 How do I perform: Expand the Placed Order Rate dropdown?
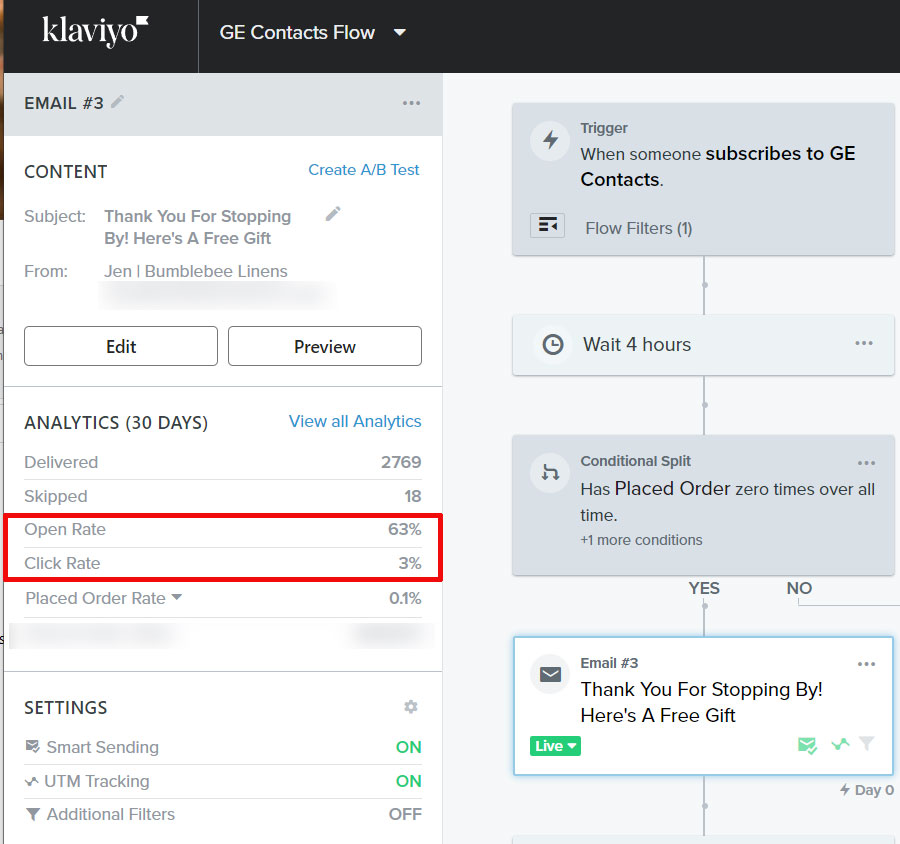(x=177, y=598)
